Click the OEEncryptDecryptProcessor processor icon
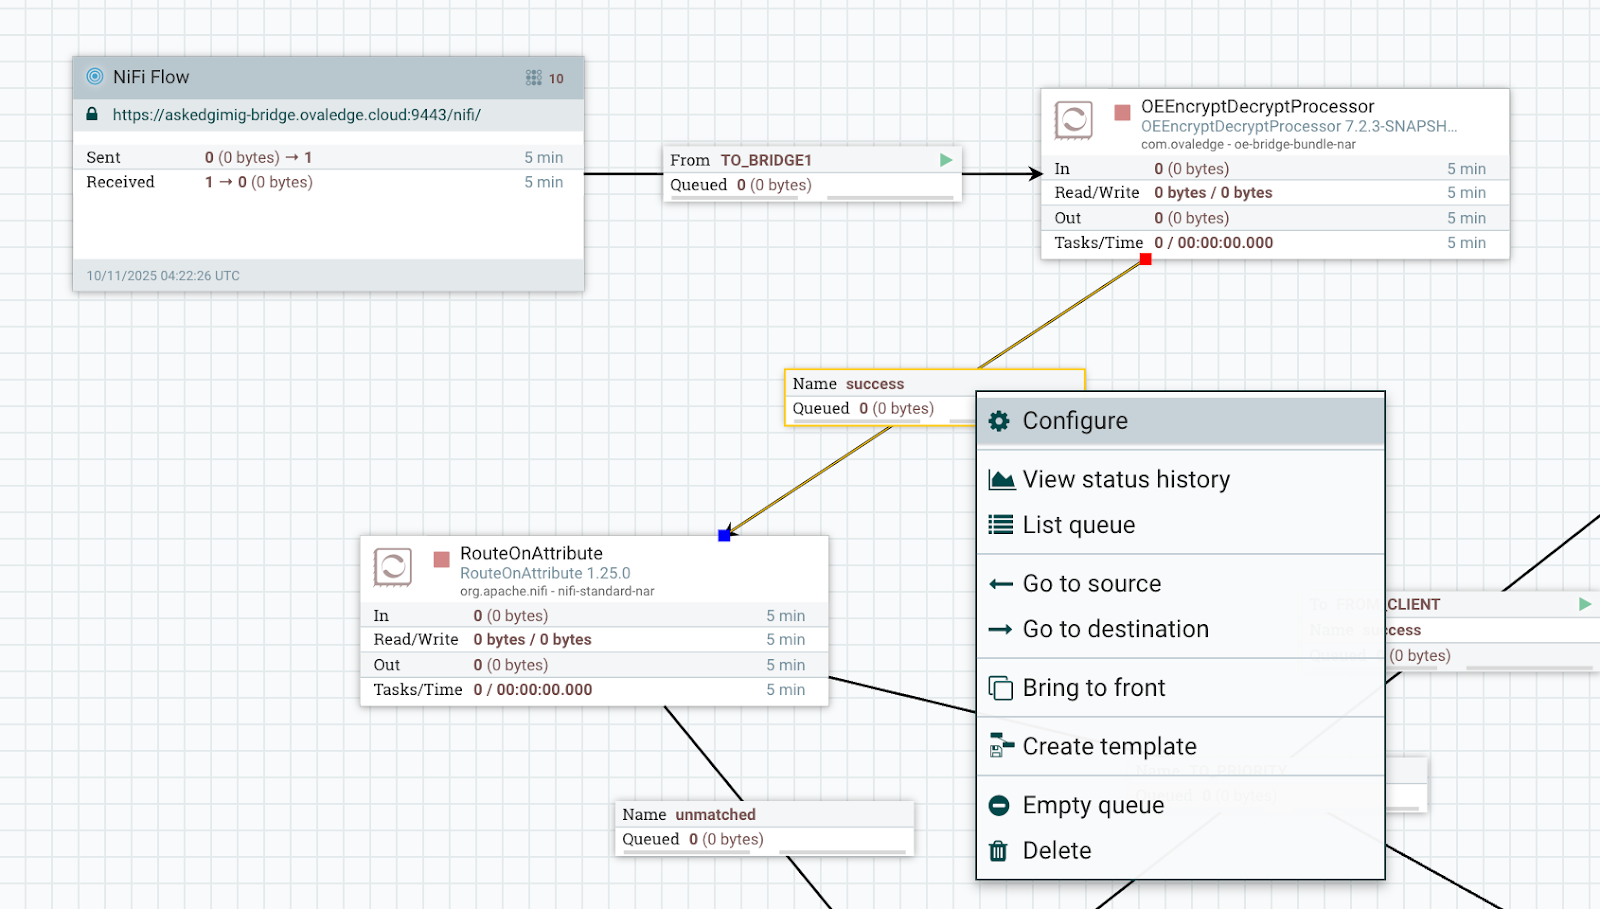 click(x=1073, y=121)
